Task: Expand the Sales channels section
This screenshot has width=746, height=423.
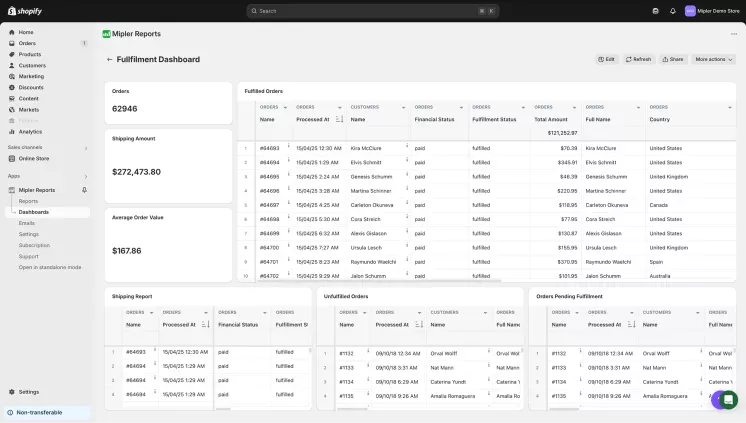Action: point(86,148)
